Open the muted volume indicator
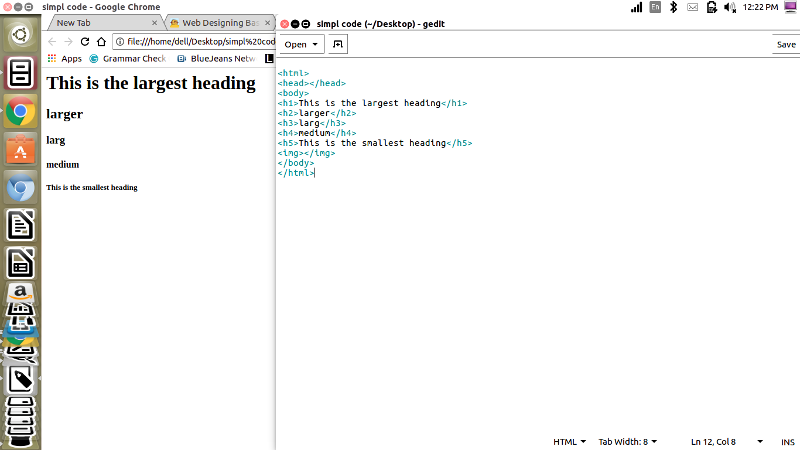This screenshot has height=450, width=800. click(730, 7)
